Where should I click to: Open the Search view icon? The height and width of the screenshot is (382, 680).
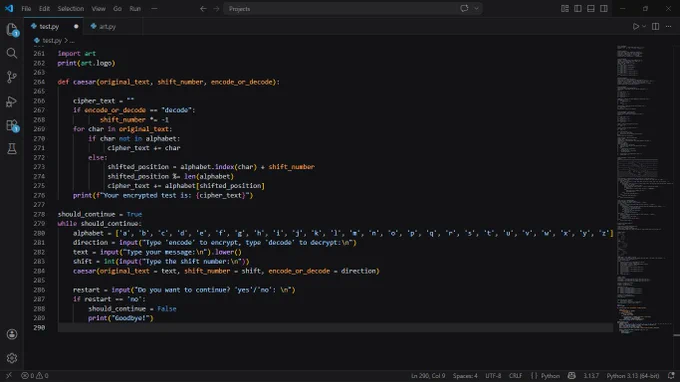click(x=12, y=53)
